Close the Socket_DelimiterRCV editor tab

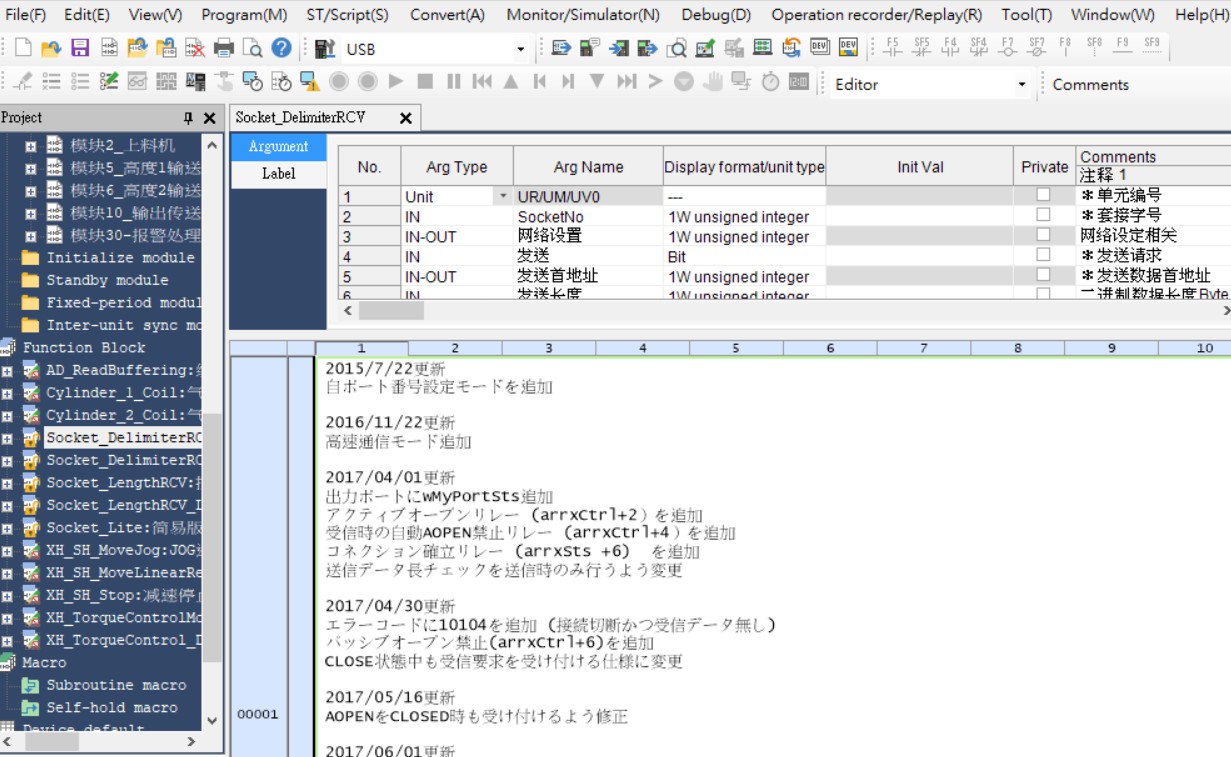pyautogui.click(x=405, y=118)
